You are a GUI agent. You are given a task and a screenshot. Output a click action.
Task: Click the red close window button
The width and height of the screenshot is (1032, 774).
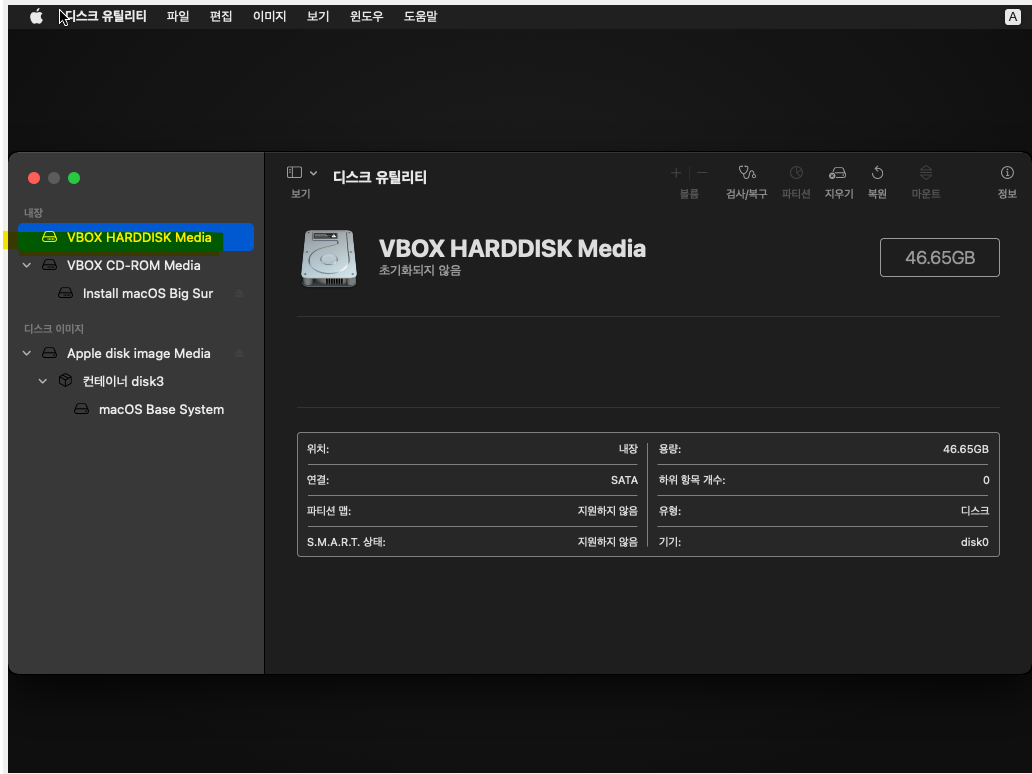34,178
